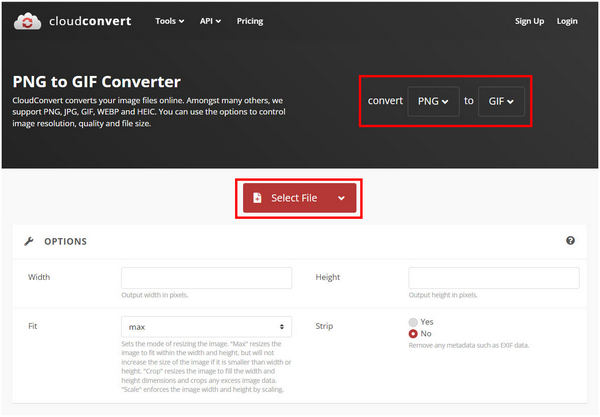This screenshot has width=600, height=417.
Task: Click the Sign Up link
Action: (x=529, y=21)
